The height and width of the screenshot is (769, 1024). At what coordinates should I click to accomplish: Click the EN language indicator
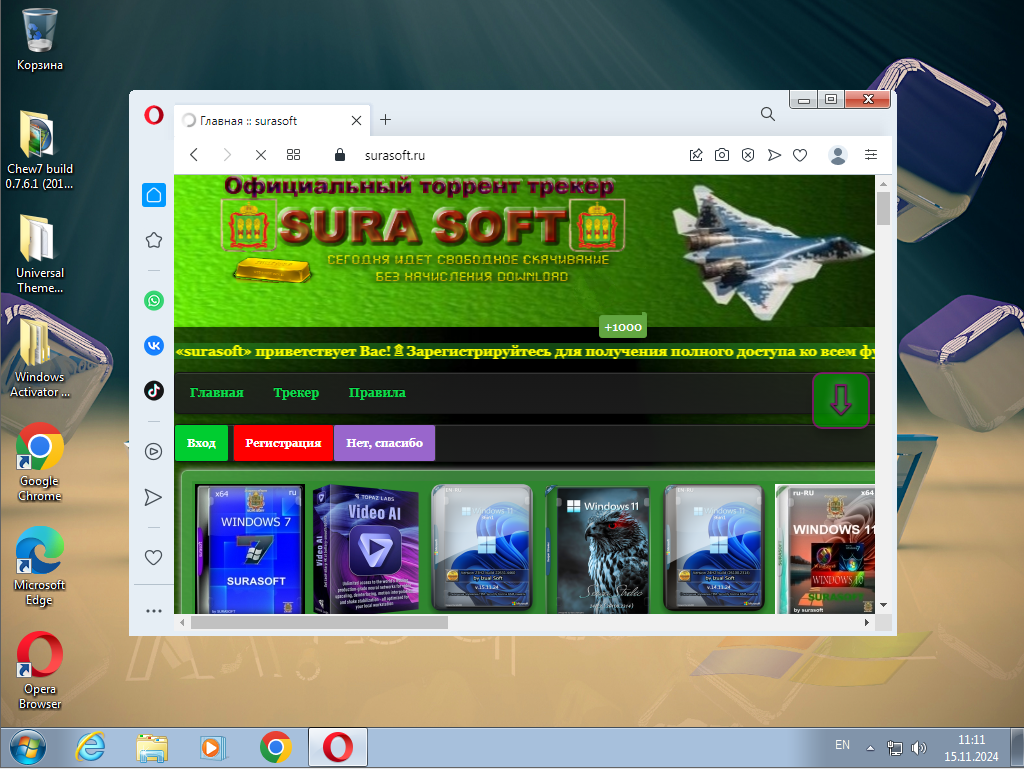pyautogui.click(x=842, y=745)
